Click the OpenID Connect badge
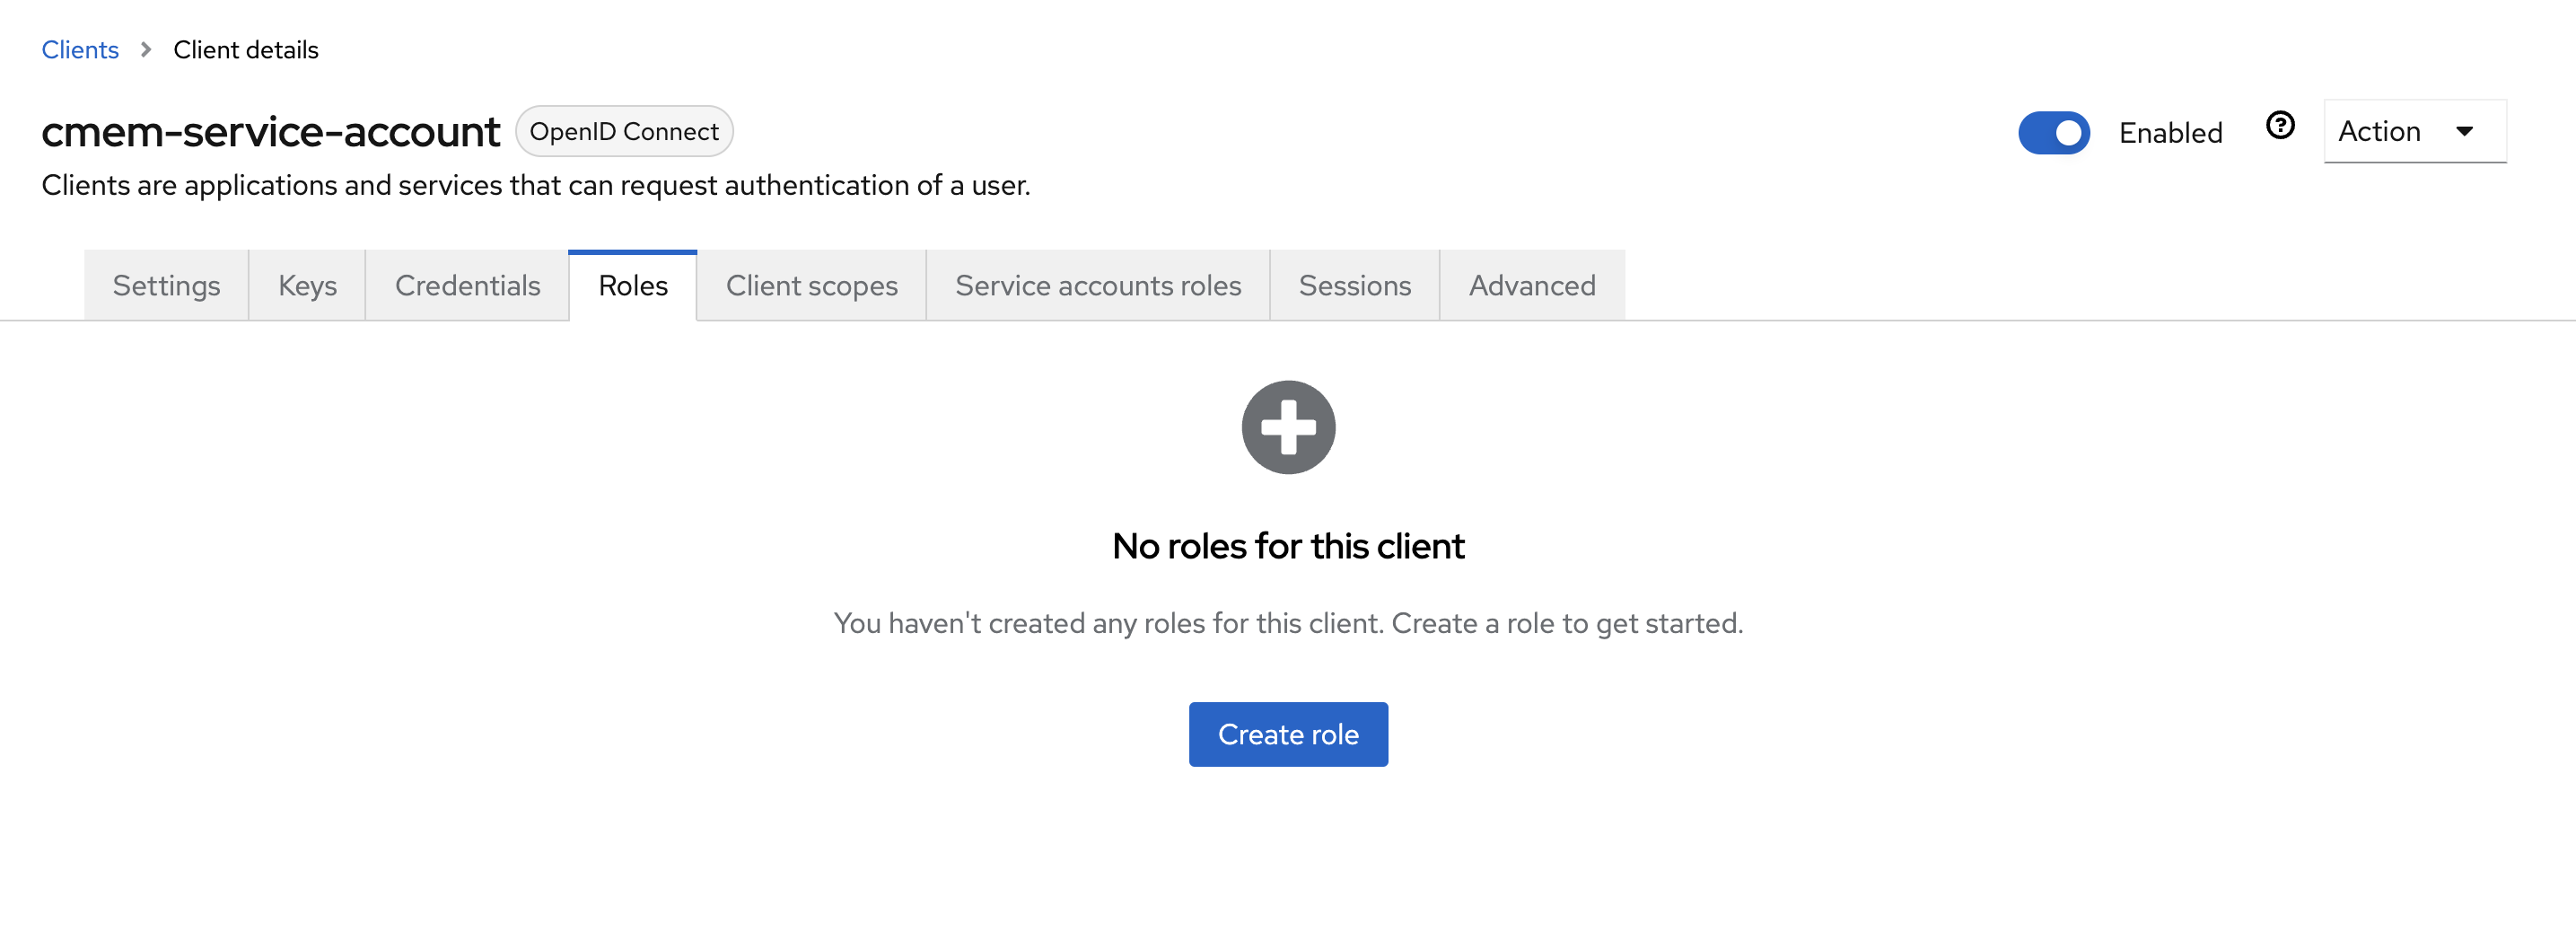Image resolution: width=2576 pixels, height=932 pixels. coord(624,132)
